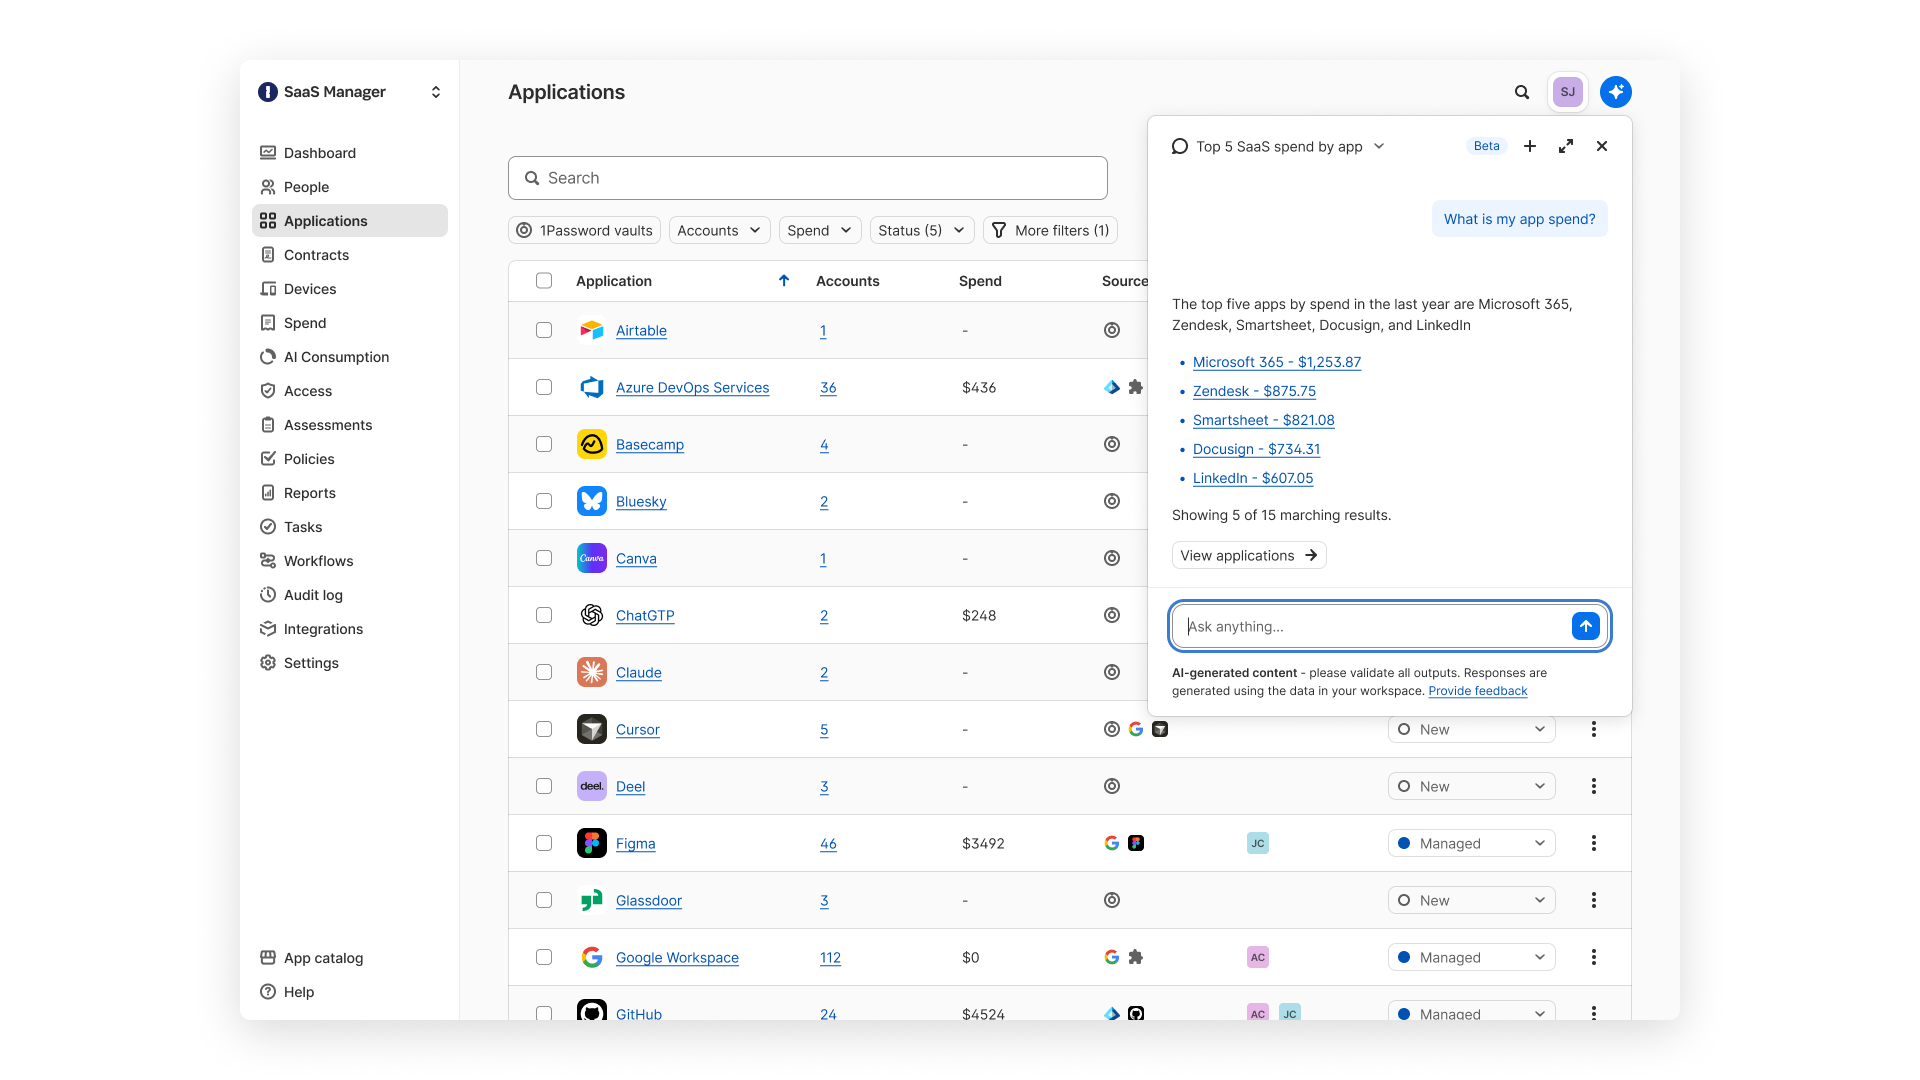This screenshot has width=1920, height=1080.
Task: Open the SJ user avatar
Action: tap(1568, 92)
